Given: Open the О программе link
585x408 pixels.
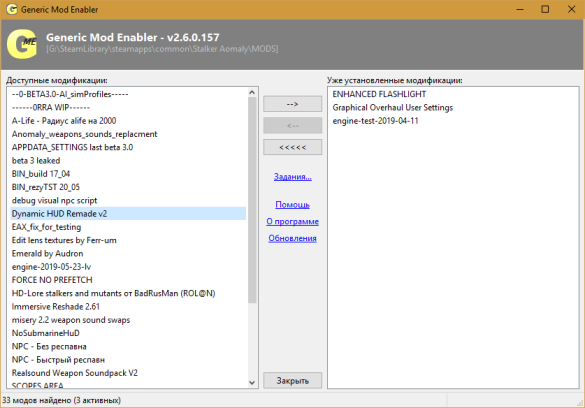Looking at the screenshot, I should 292,222.
